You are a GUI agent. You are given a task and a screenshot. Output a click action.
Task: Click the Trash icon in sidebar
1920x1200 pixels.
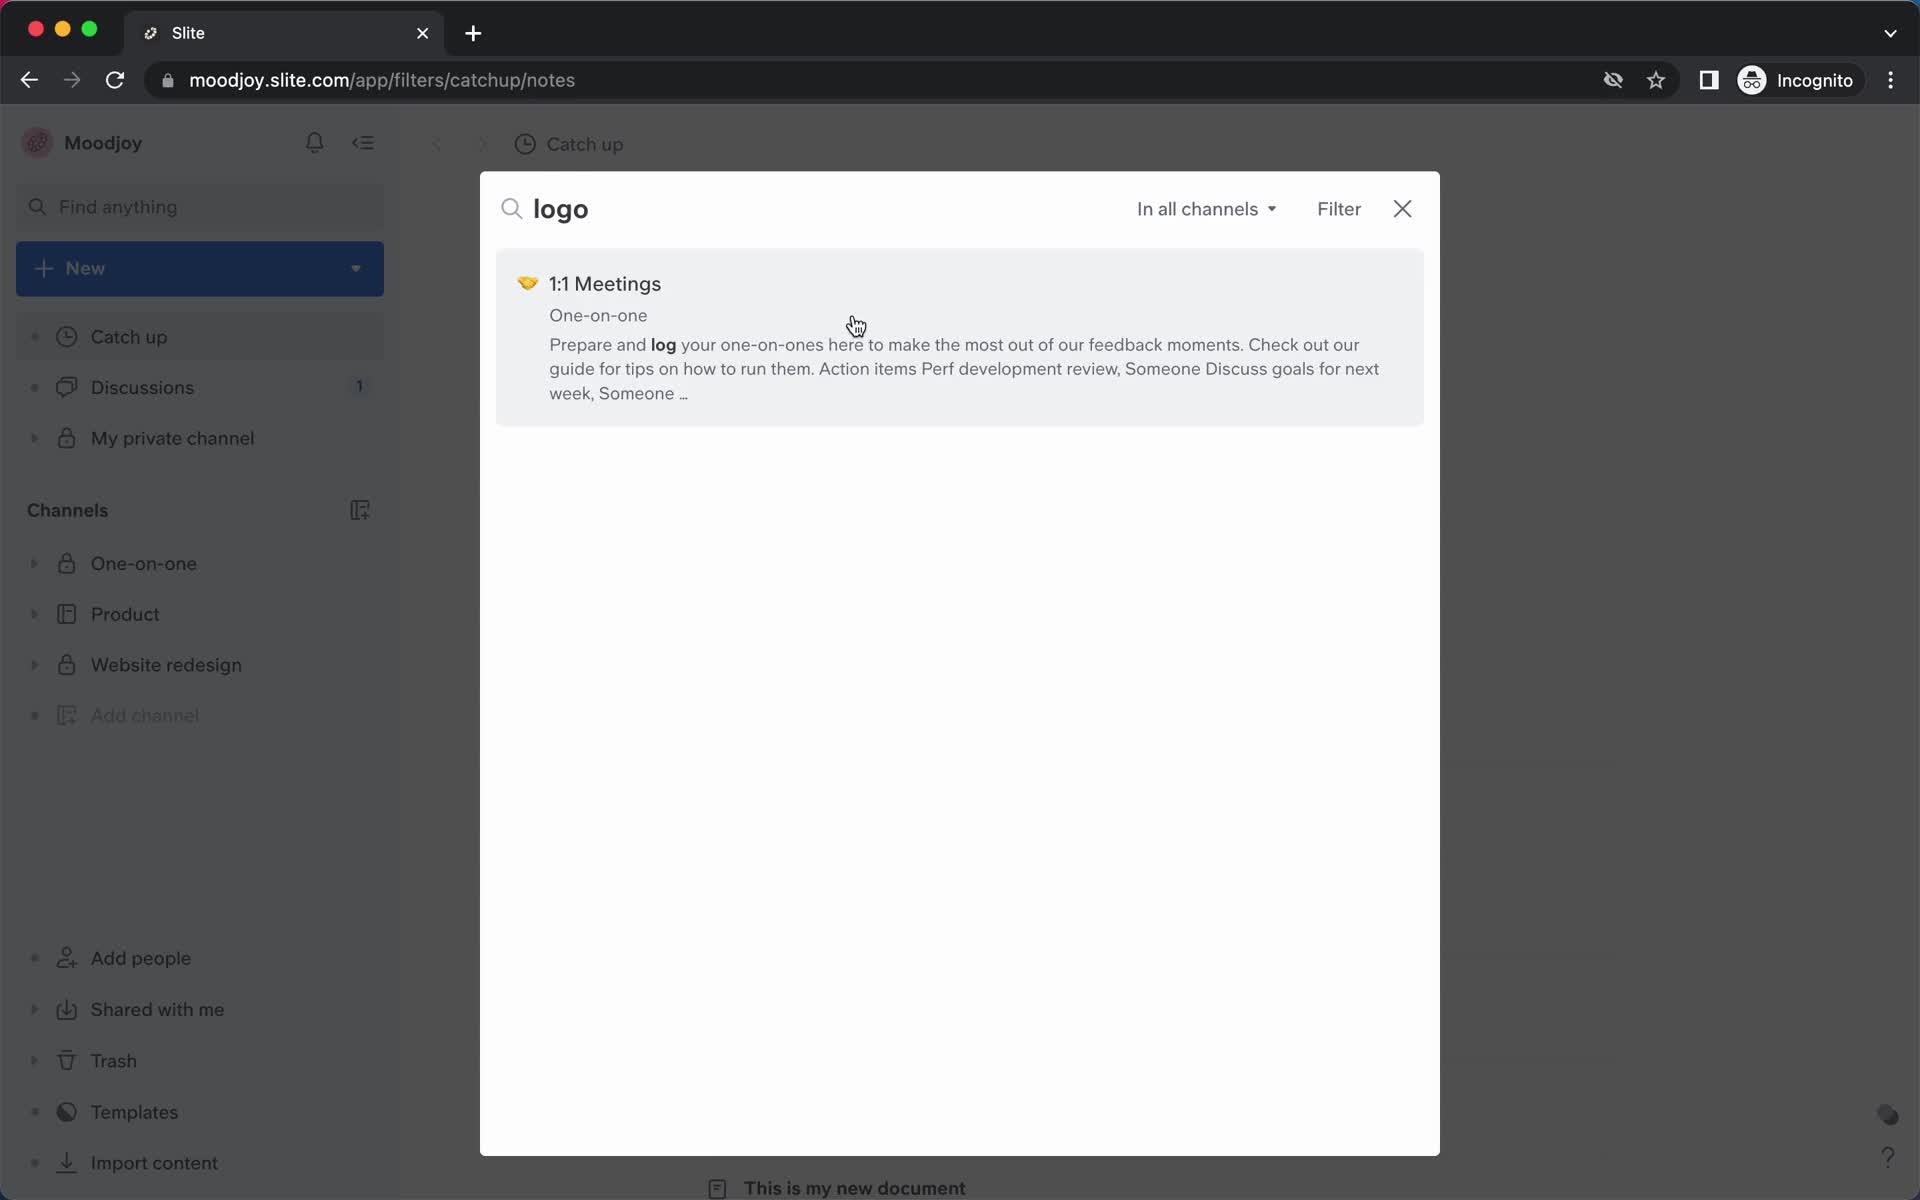point(65,1060)
